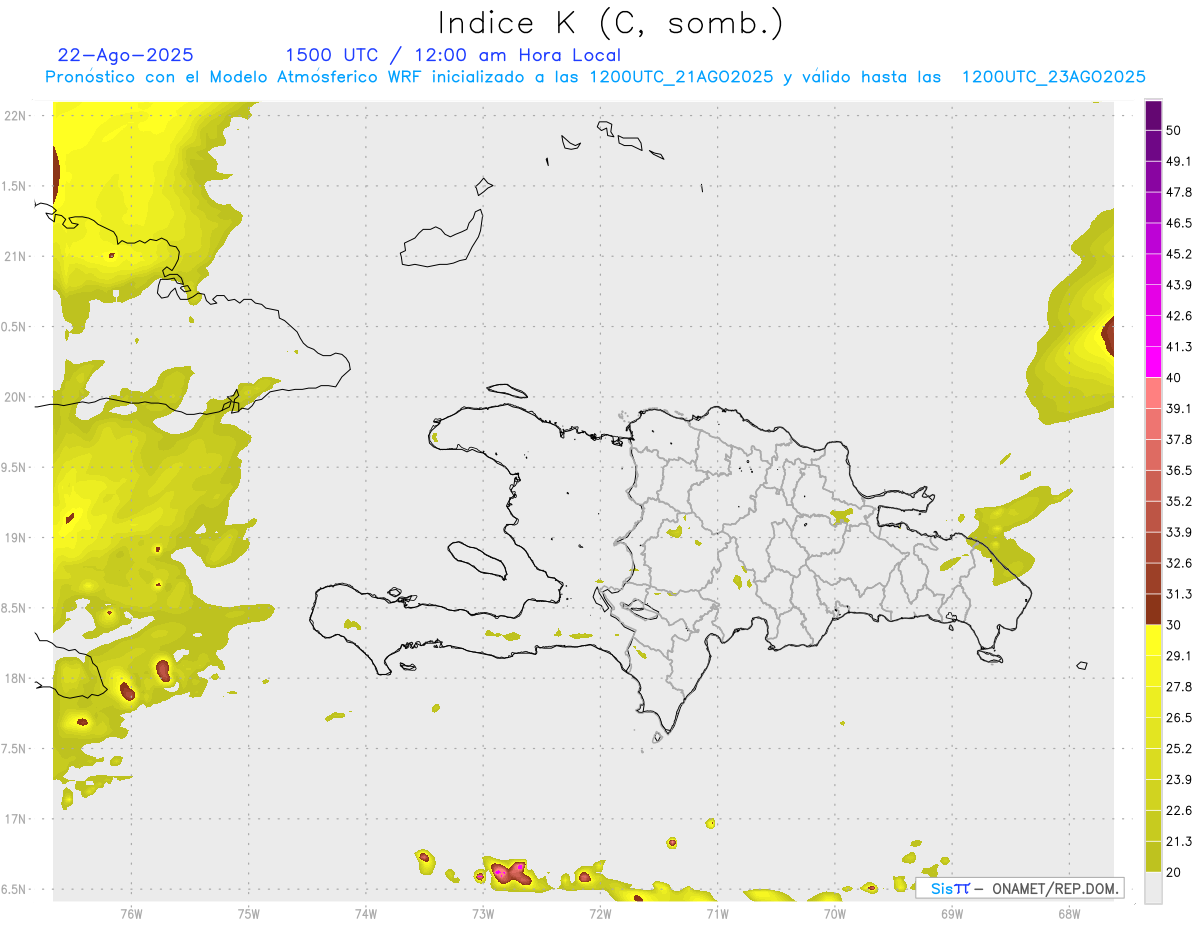Click the colorbar value 45.2

click(1179, 254)
